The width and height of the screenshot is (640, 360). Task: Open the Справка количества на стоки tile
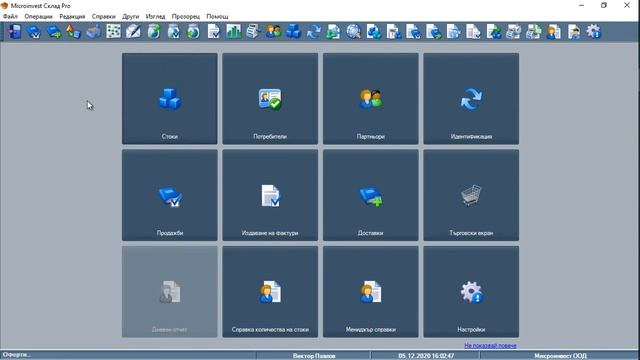tap(270, 291)
